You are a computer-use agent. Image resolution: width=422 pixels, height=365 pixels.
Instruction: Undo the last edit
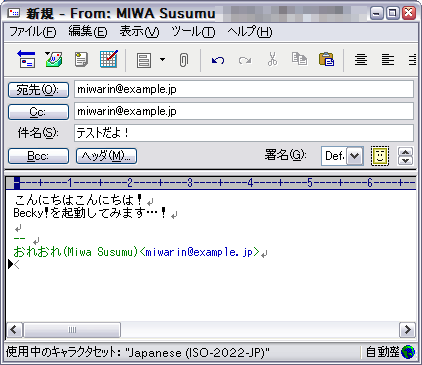tap(218, 60)
